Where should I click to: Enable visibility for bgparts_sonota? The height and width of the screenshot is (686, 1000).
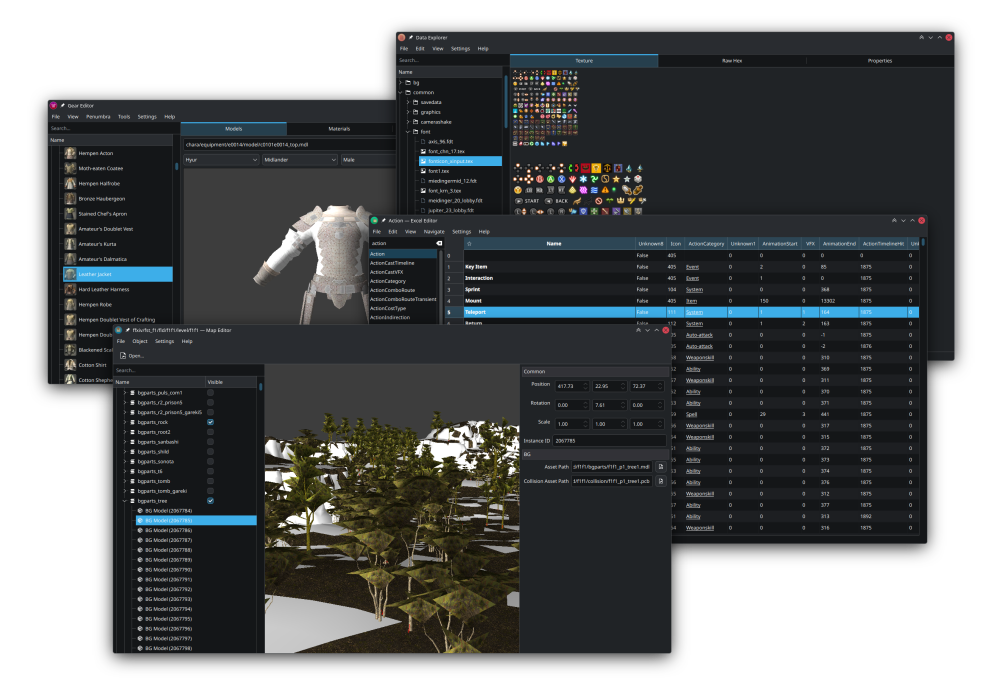point(210,461)
